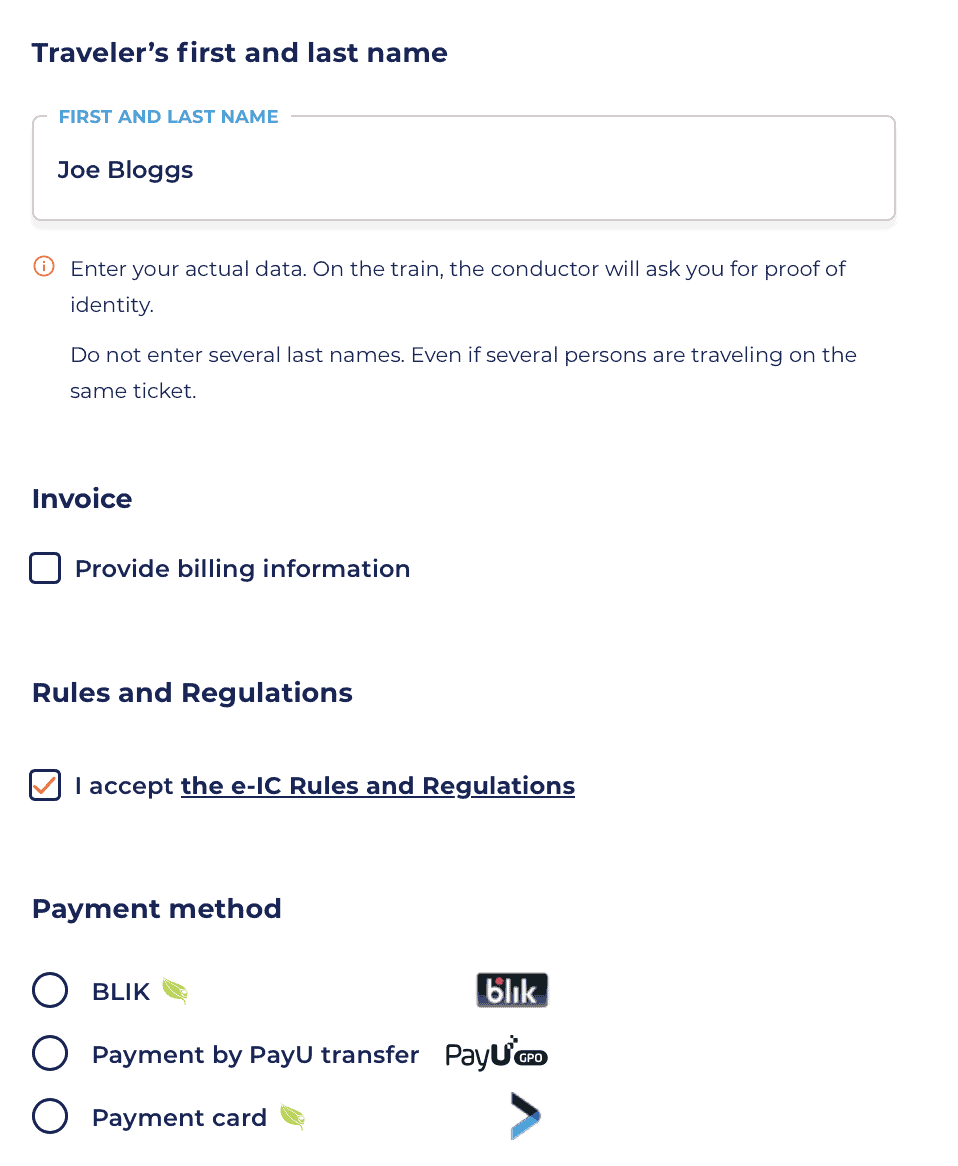Click the orange info icon beside identity notice
Viewport: 958px width, 1166px height.
[44, 266]
